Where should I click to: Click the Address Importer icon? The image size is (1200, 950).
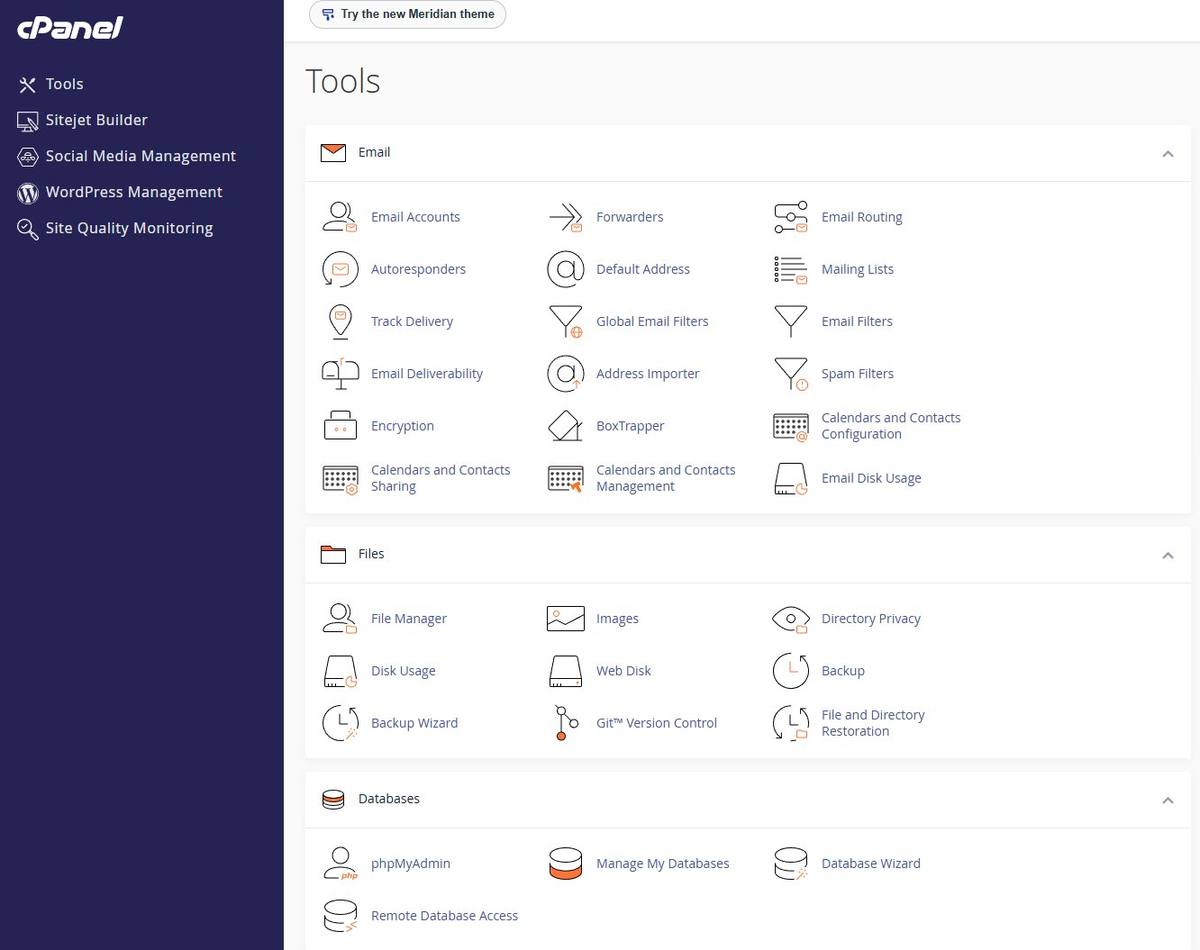(x=566, y=373)
